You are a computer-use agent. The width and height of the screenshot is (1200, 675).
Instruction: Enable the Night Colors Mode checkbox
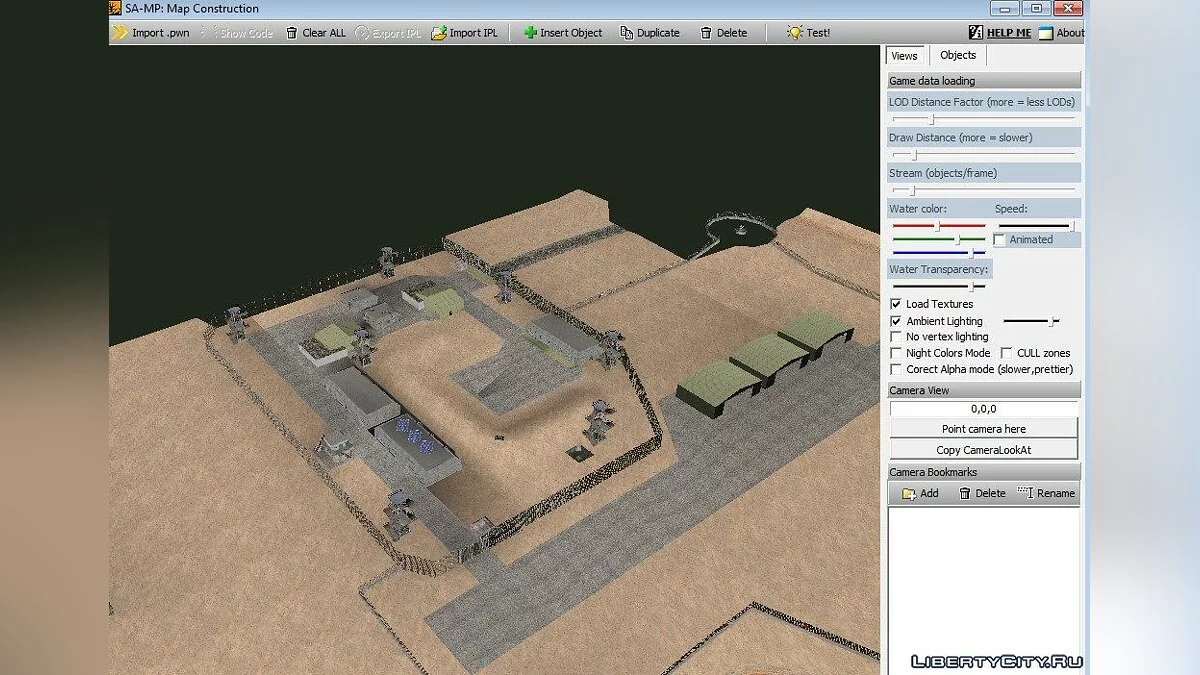[x=896, y=353]
